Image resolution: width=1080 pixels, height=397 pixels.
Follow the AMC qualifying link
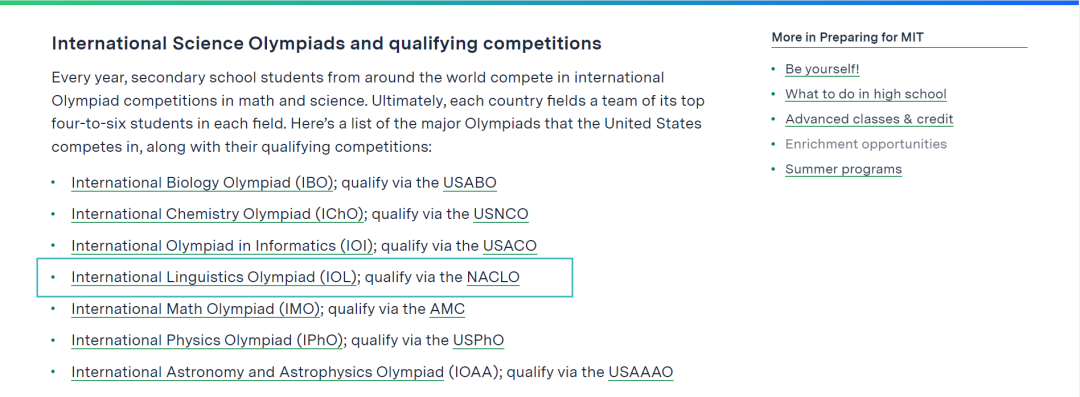click(447, 309)
